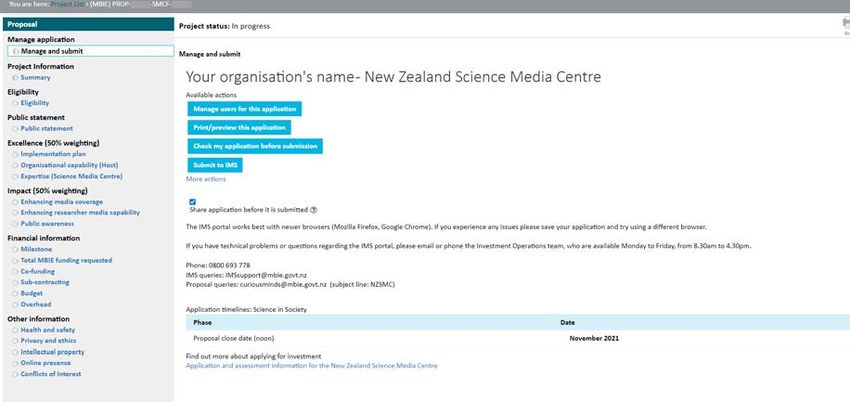
Task: Open Conflicts of interest section
Action: coord(51,374)
